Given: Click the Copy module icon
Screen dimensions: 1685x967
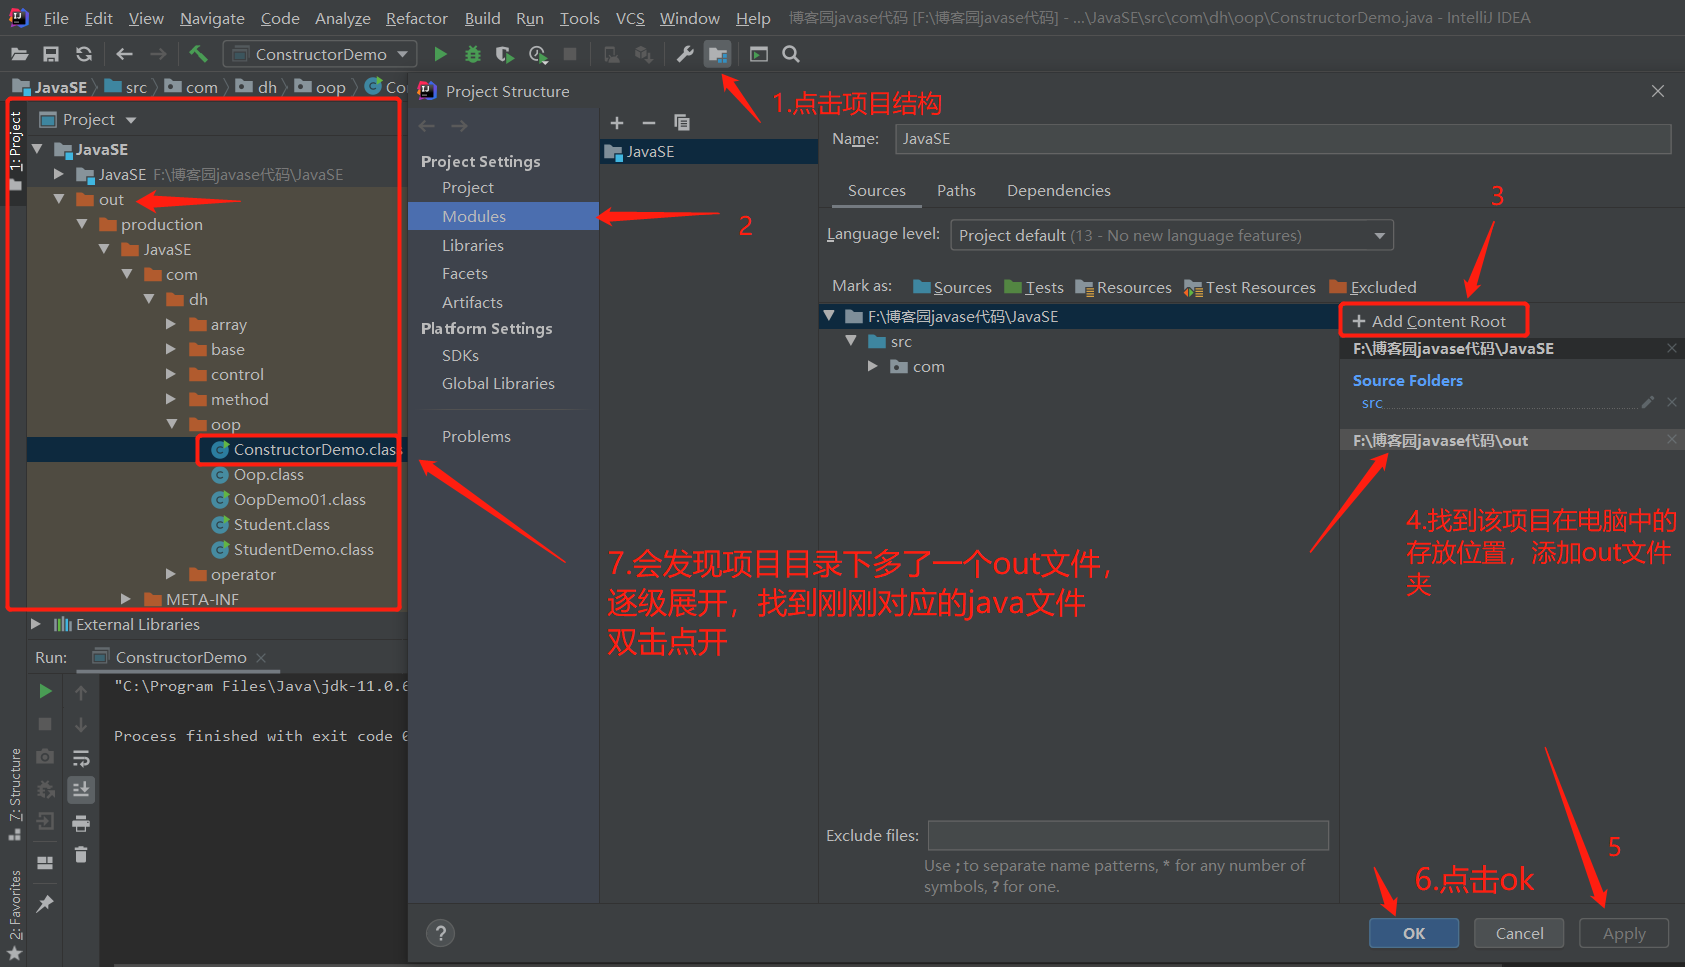Looking at the screenshot, I should point(682,123).
